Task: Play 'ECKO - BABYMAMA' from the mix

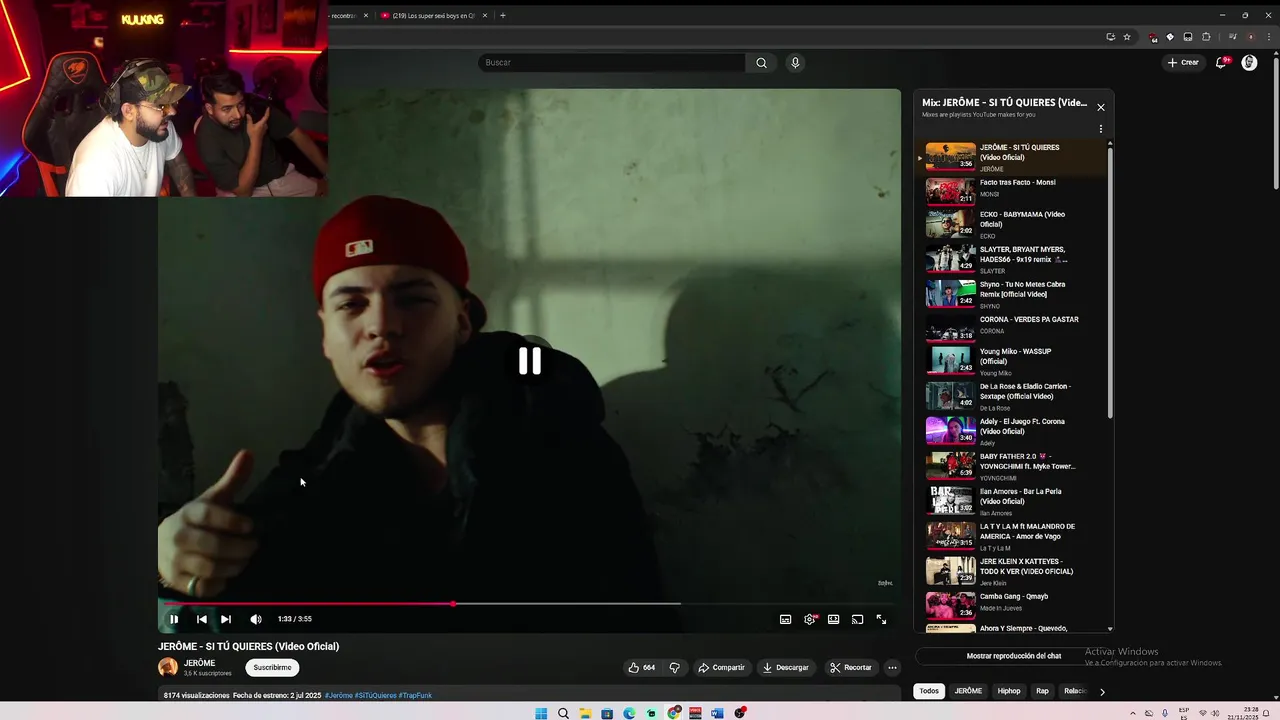Action: click(x=1012, y=224)
